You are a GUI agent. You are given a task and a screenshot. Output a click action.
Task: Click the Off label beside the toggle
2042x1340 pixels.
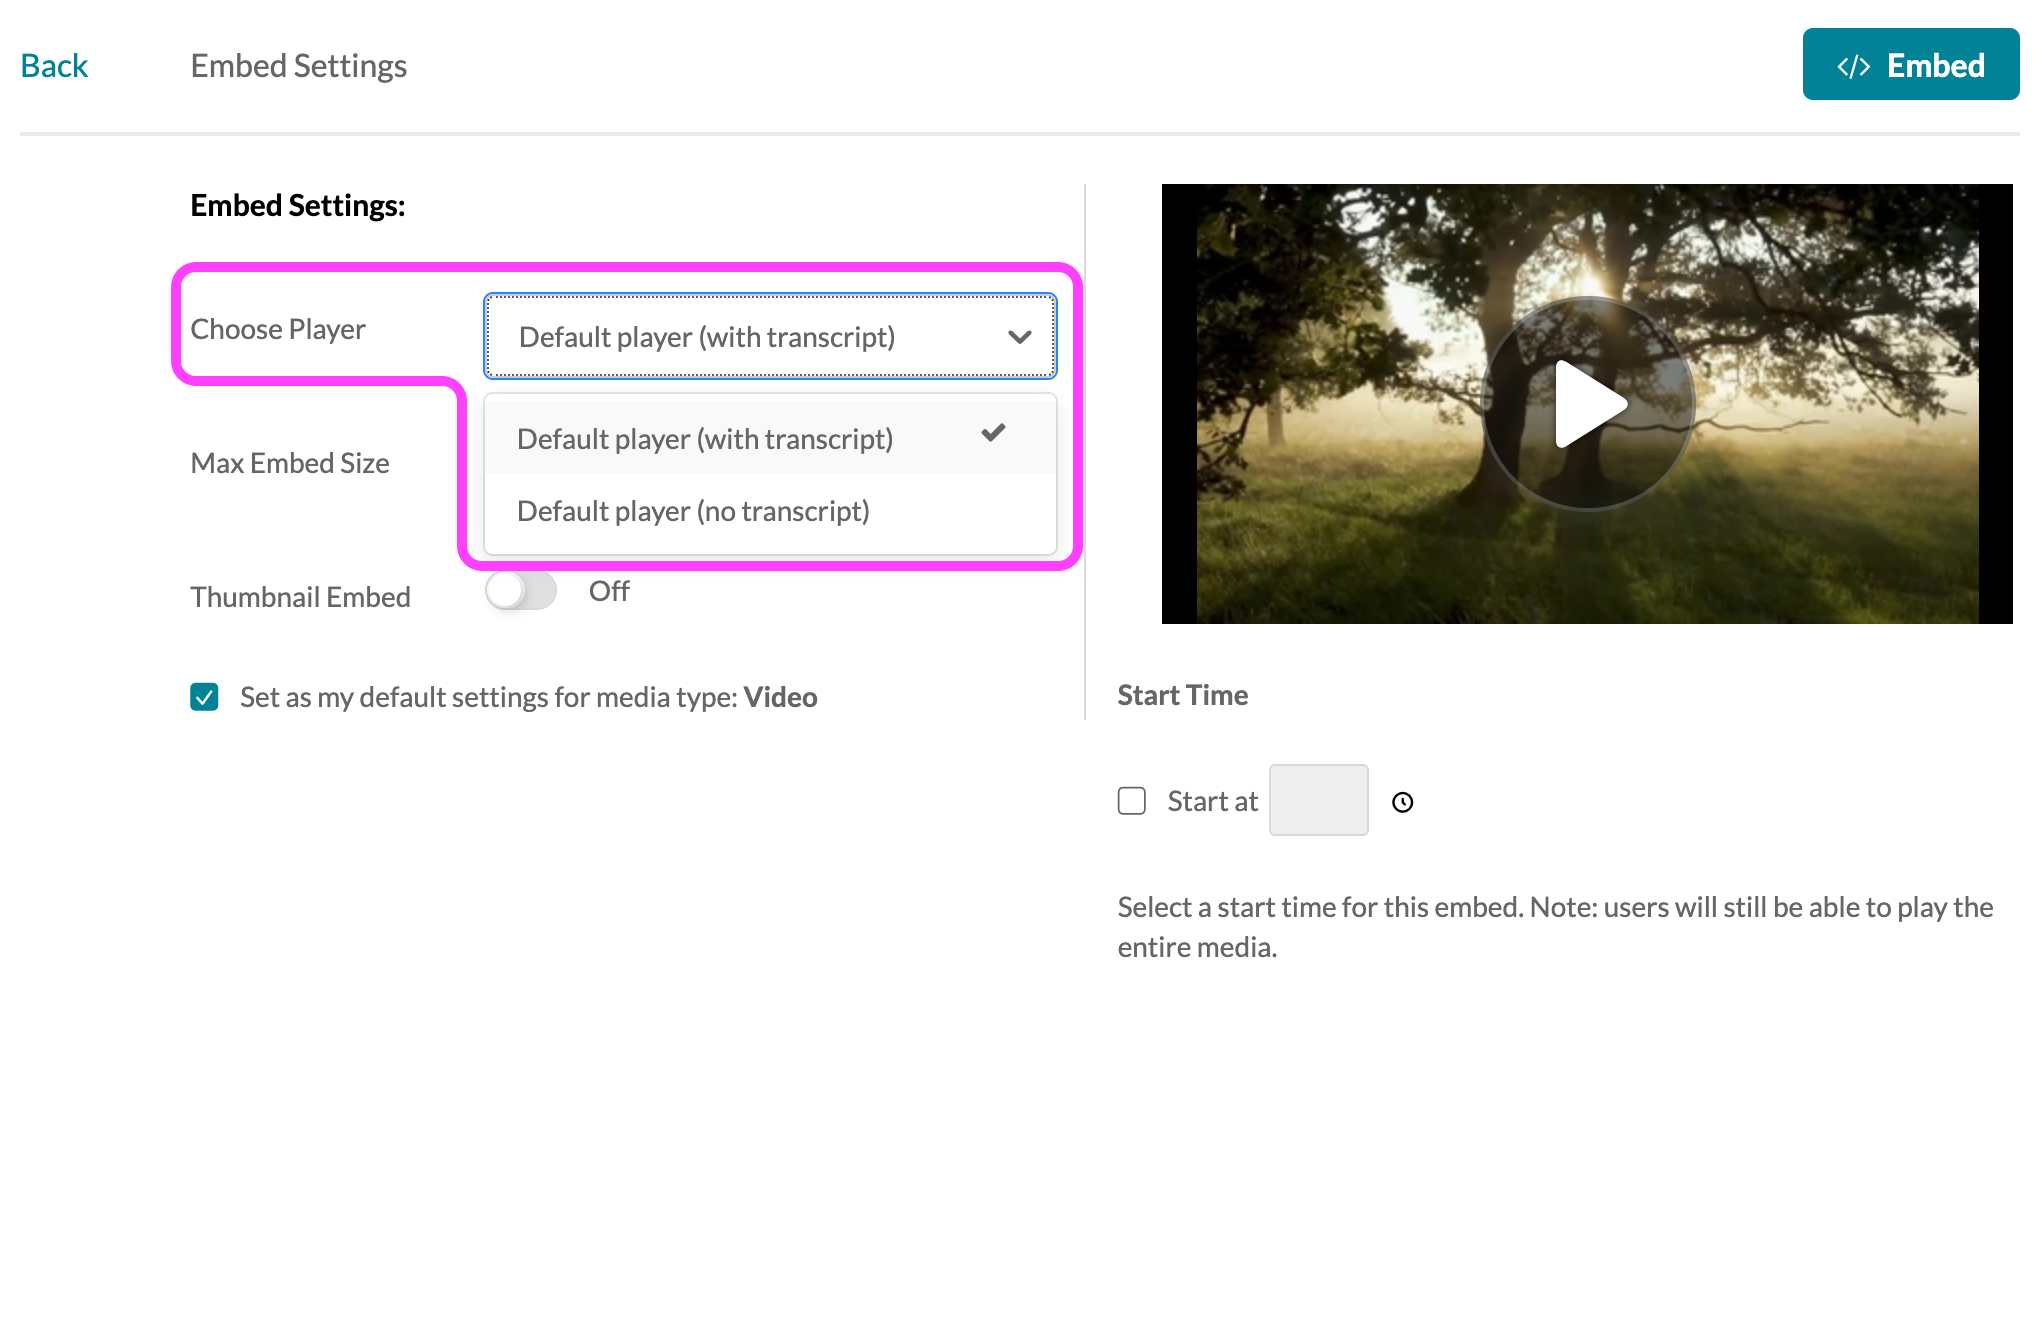609,591
